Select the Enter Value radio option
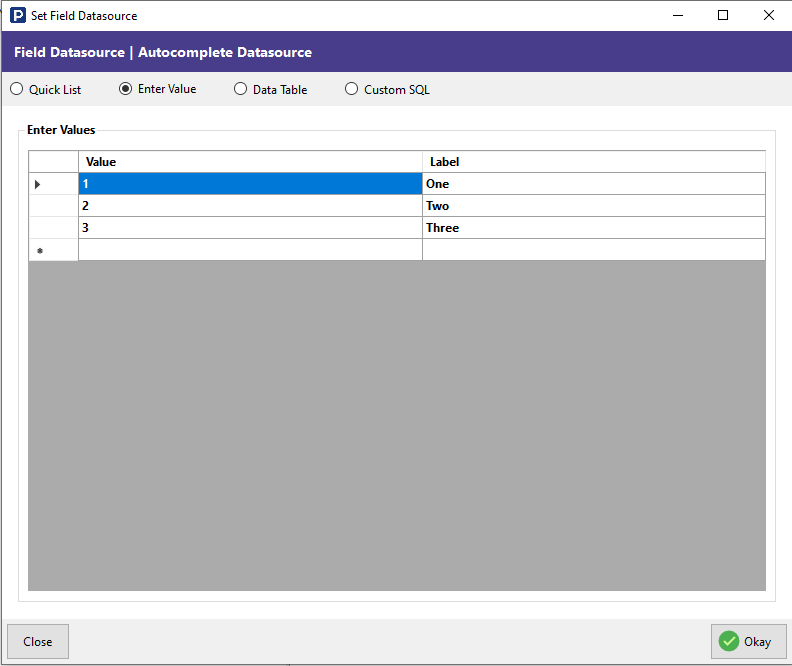The image size is (792, 666). pos(126,89)
